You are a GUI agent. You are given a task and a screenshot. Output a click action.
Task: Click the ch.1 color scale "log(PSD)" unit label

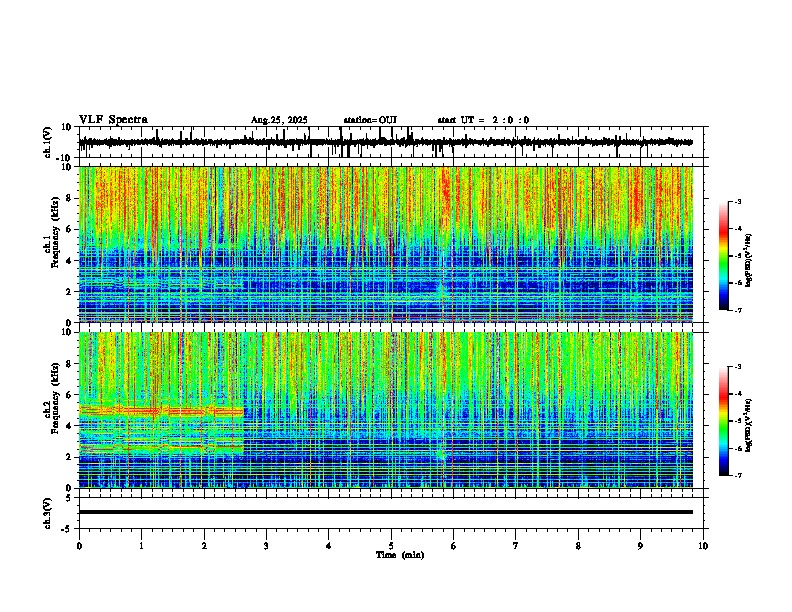749,260
